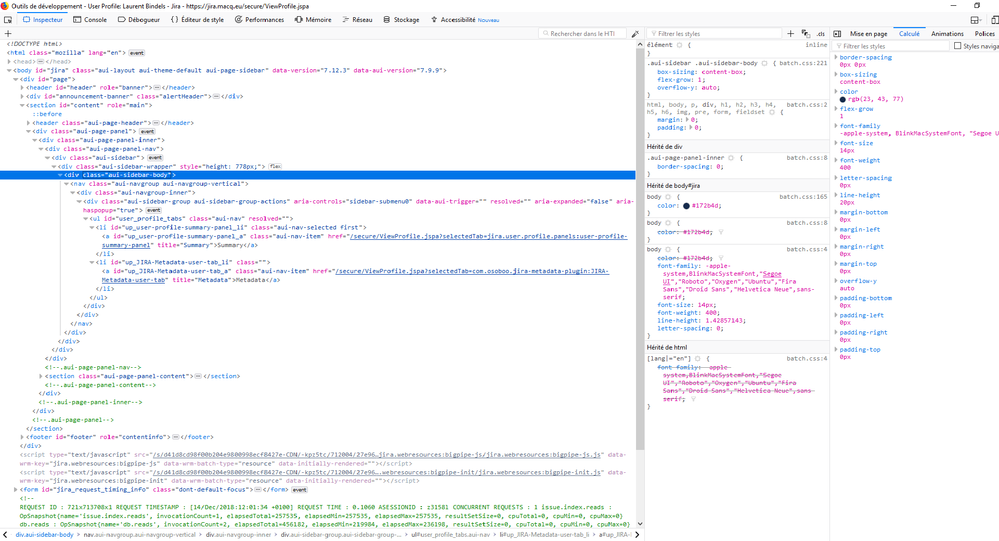This screenshot has height=541, width=999.
Task: Follow the JIRA-Metadata-user-tab href link
Action: pos(356,276)
